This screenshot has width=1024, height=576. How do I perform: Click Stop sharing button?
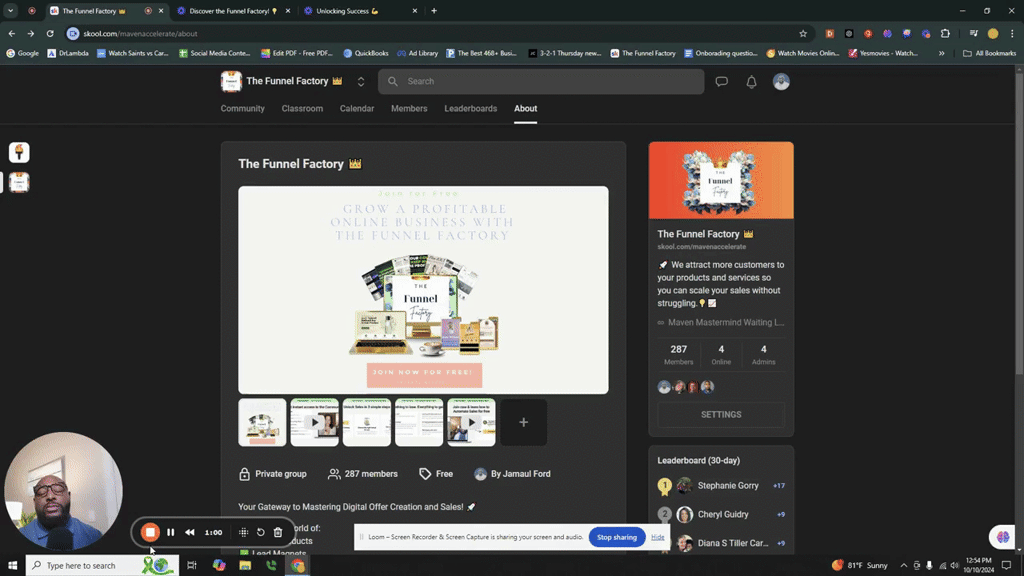pos(616,537)
